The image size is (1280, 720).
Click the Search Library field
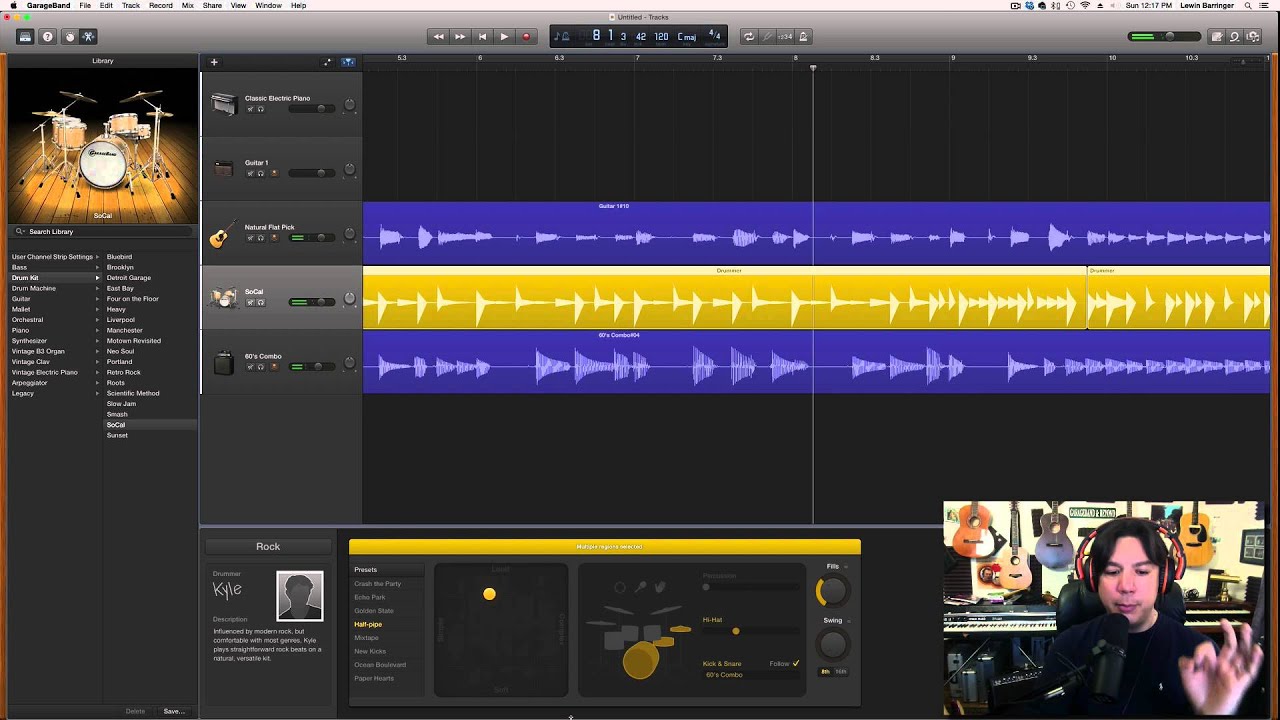(x=103, y=231)
